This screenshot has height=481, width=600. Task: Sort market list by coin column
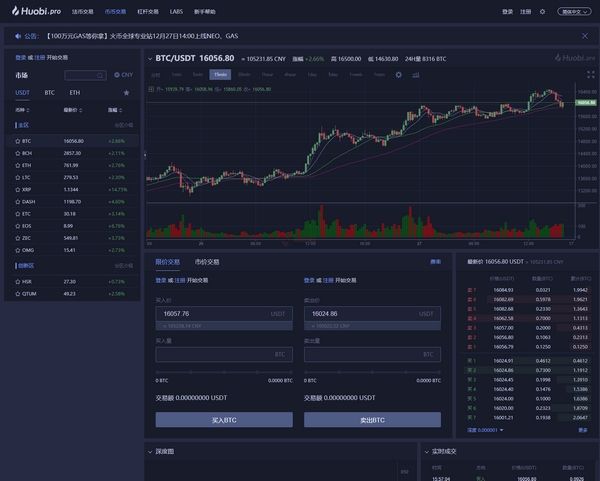tap(22, 110)
